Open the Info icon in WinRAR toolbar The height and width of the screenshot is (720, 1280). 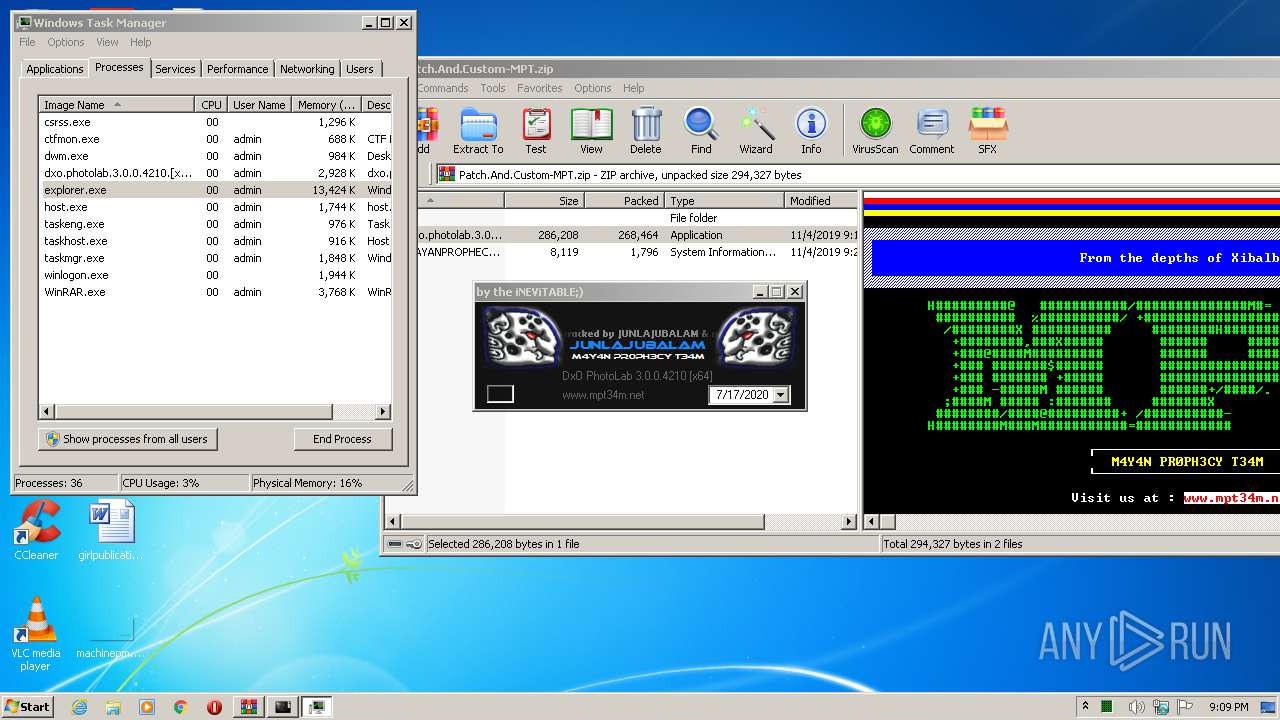point(811,131)
